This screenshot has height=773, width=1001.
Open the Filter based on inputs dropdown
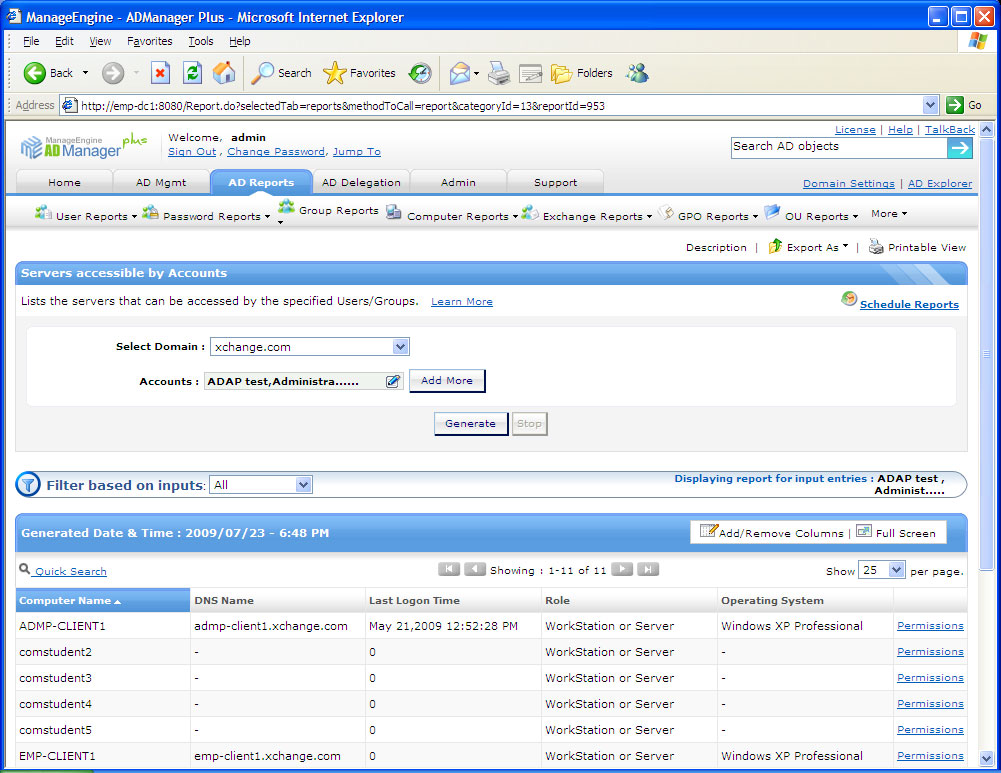260,485
